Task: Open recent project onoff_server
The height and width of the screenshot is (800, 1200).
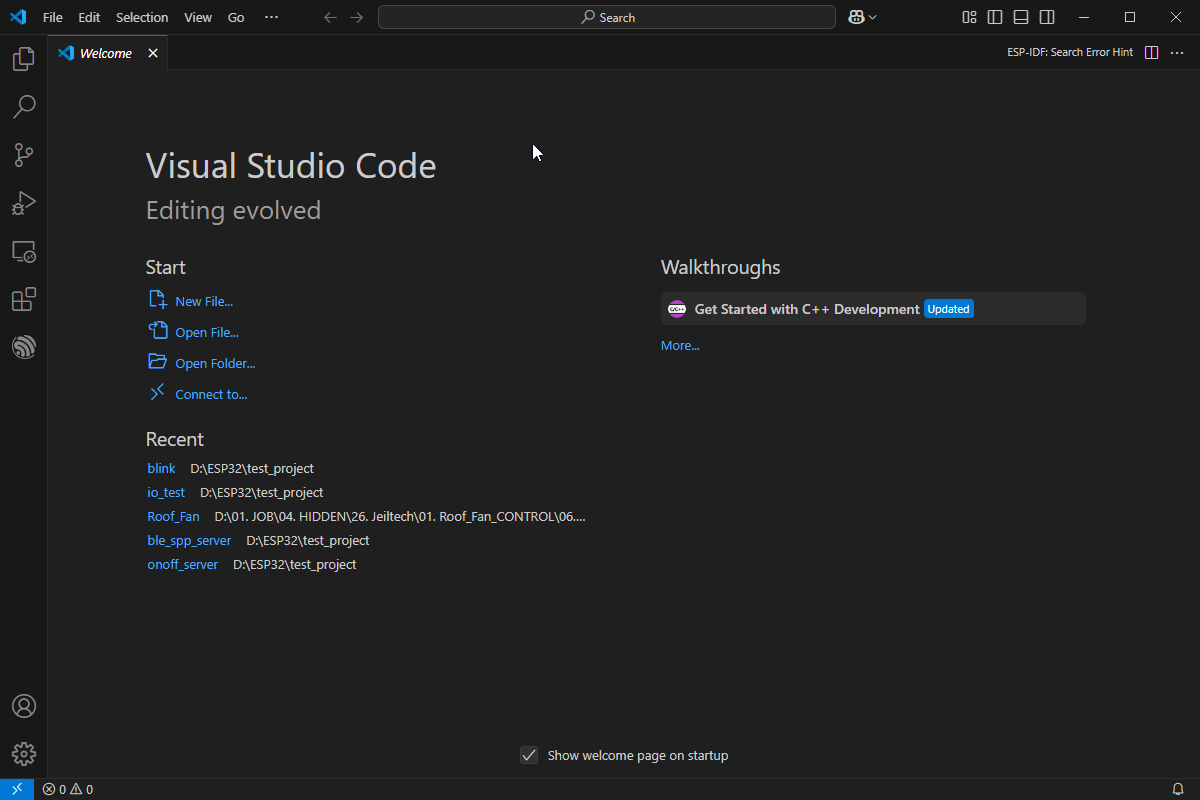Action: click(x=182, y=564)
